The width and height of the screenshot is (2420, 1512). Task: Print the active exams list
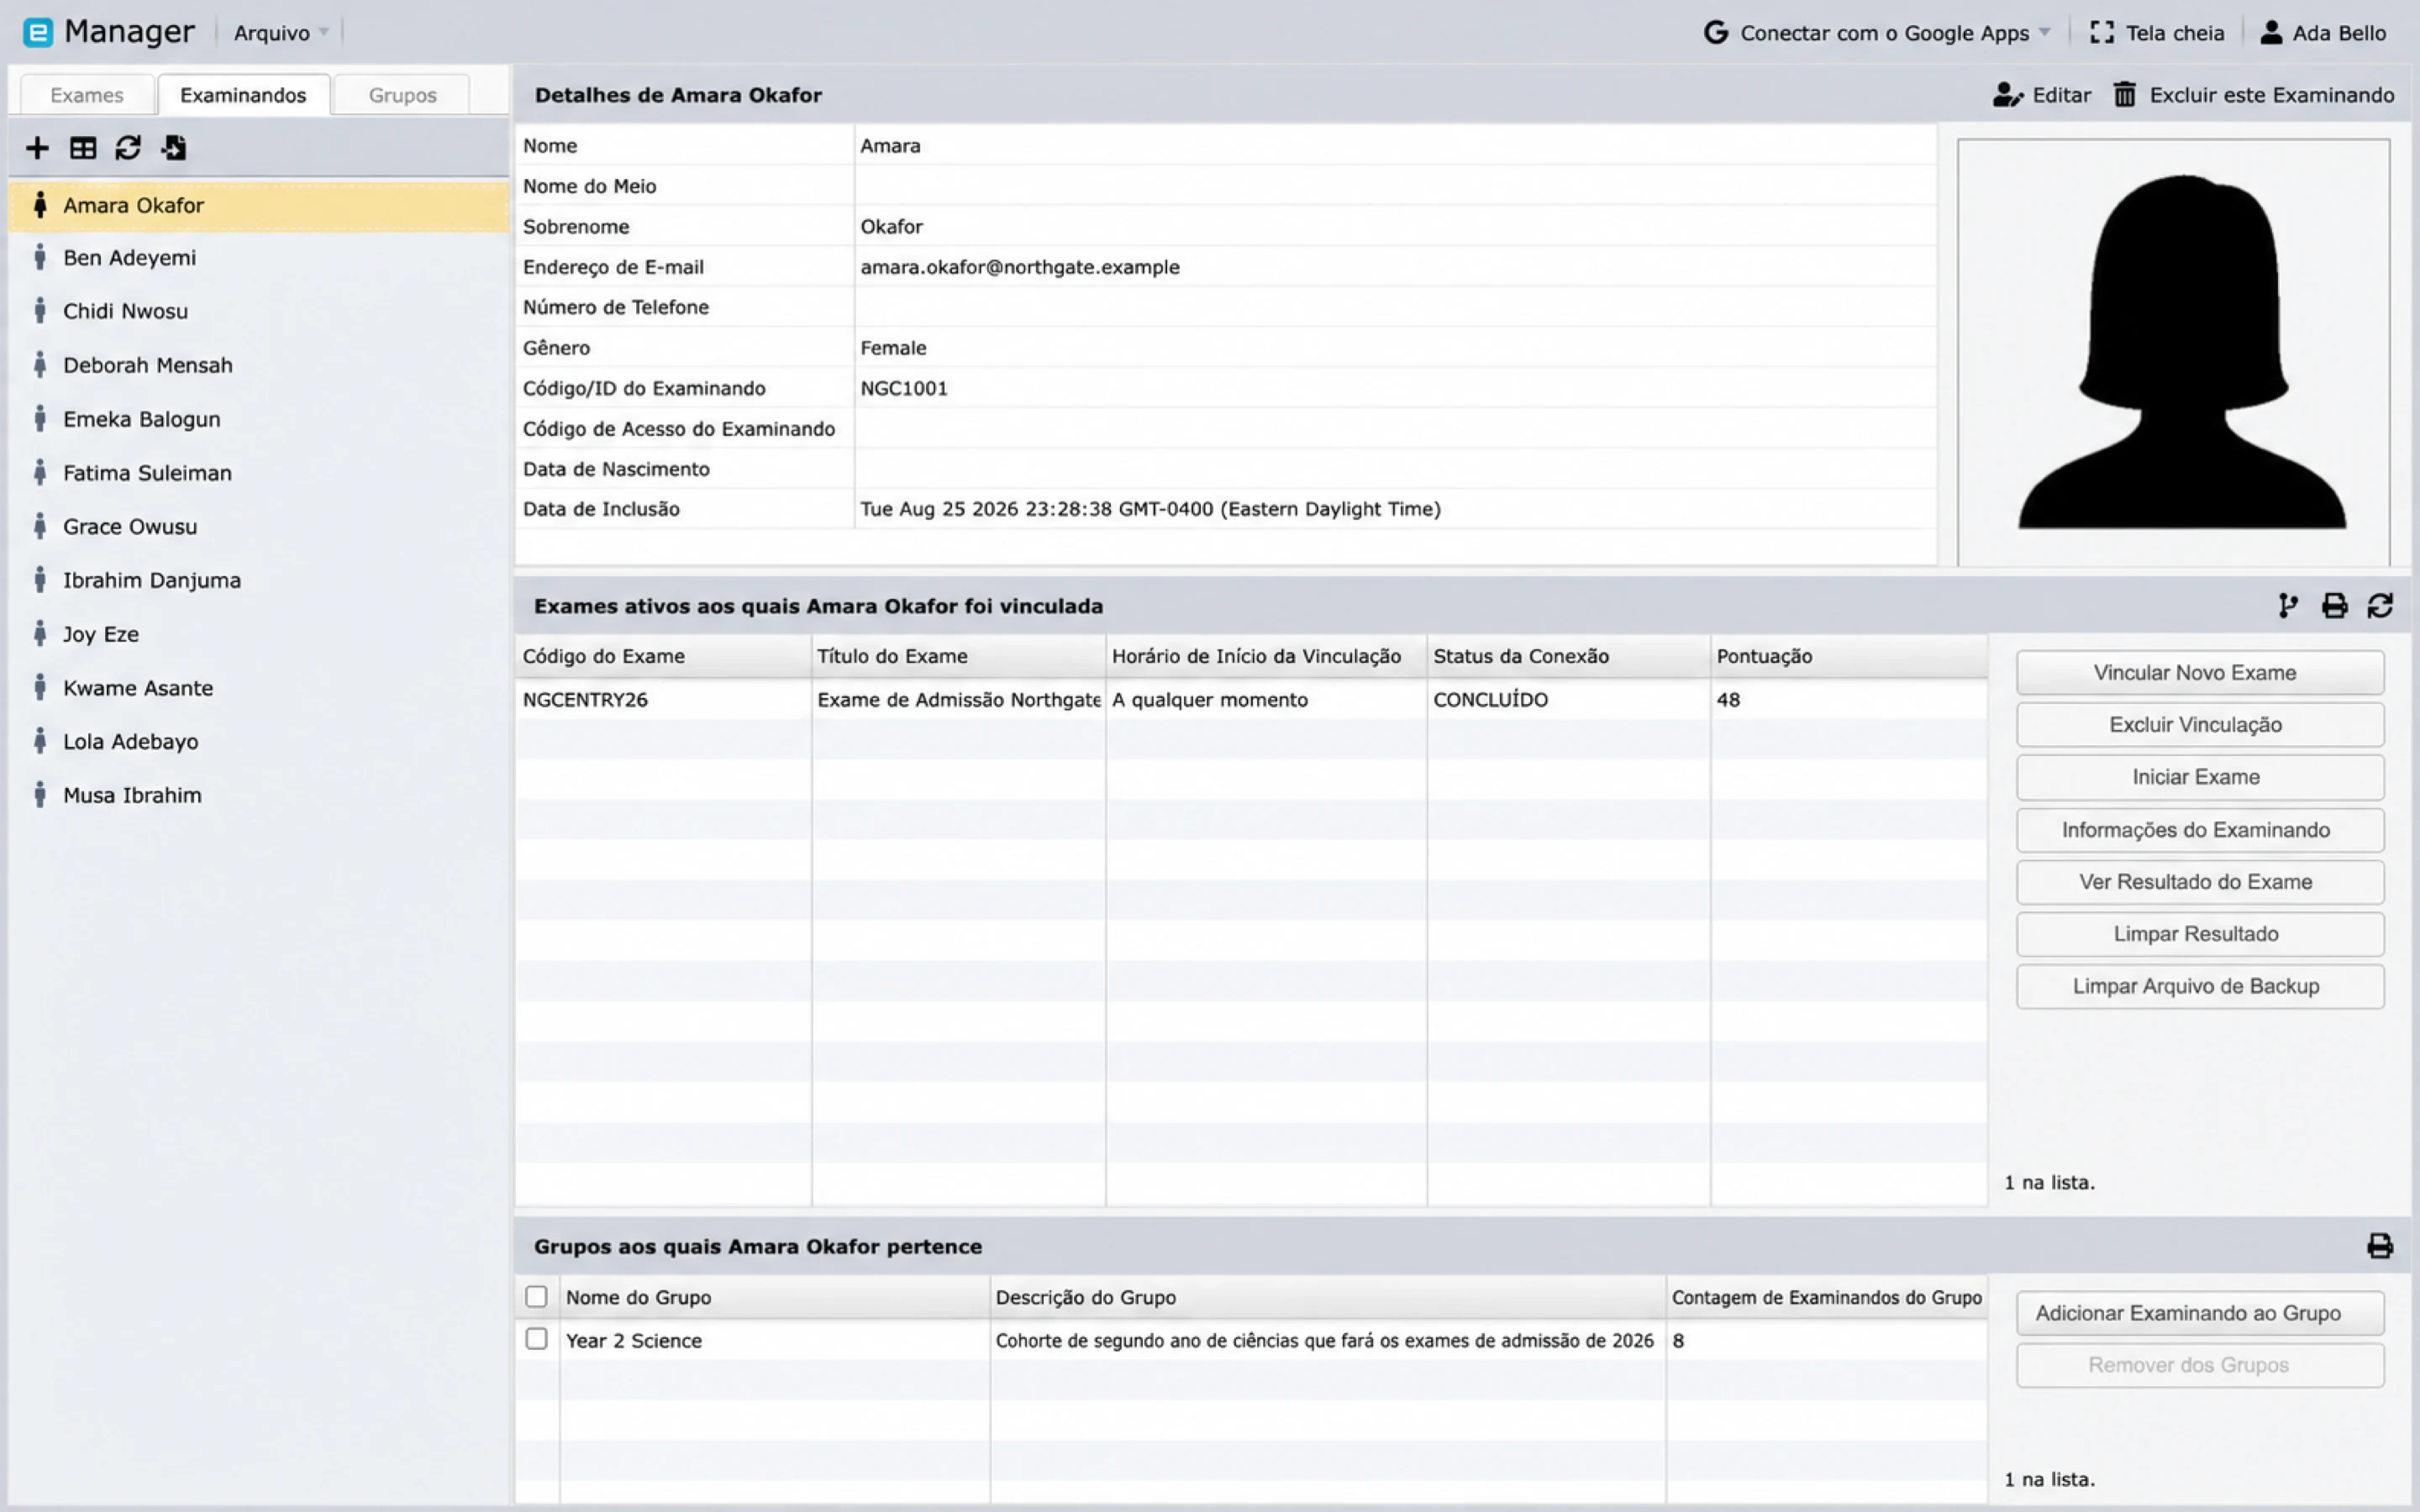[x=2334, y=606]
